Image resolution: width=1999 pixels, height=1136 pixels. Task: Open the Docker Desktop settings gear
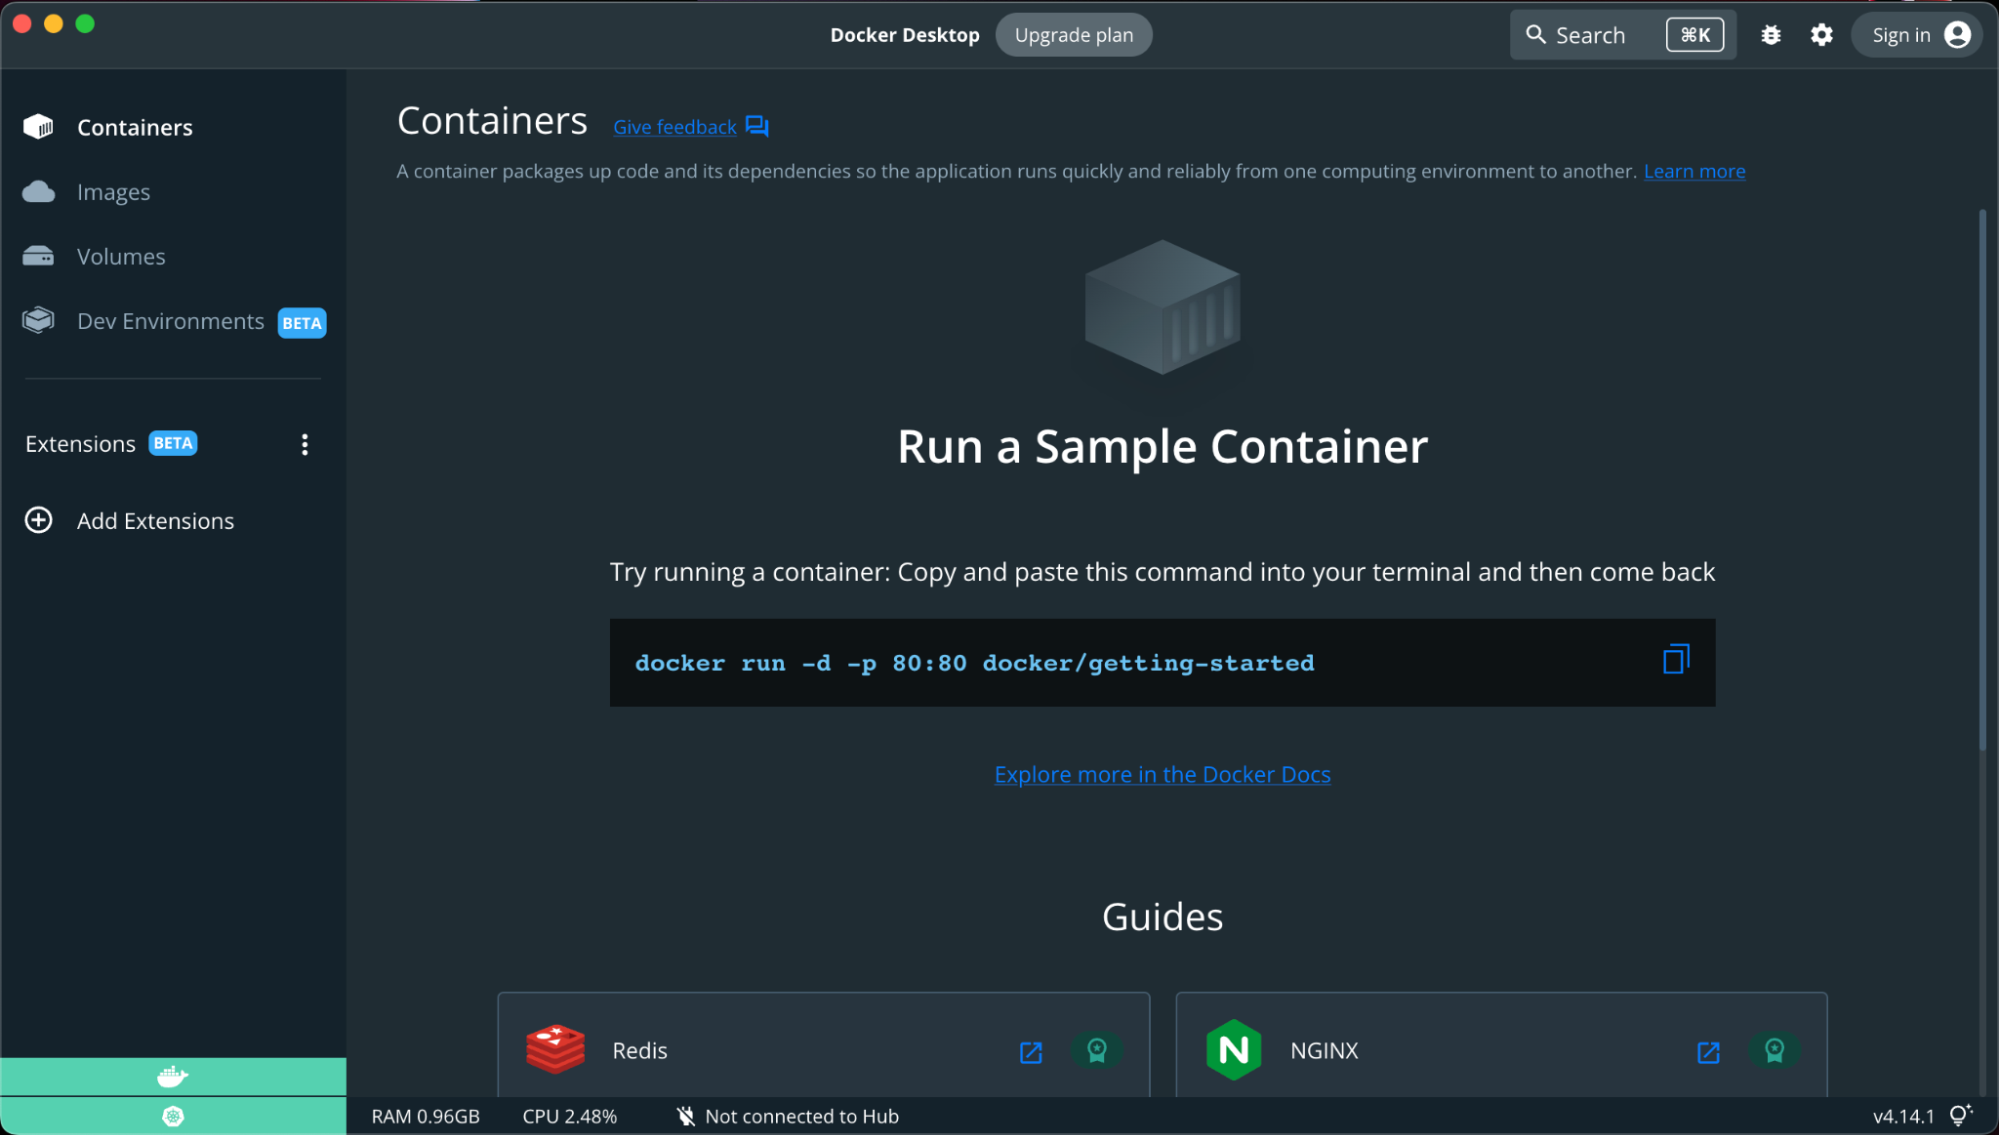point(1822,34)
